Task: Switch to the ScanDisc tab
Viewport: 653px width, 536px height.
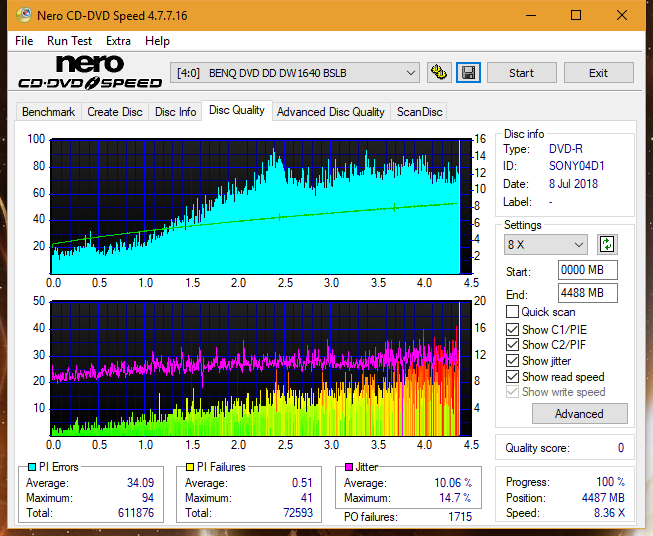Action: coord(419,112)
